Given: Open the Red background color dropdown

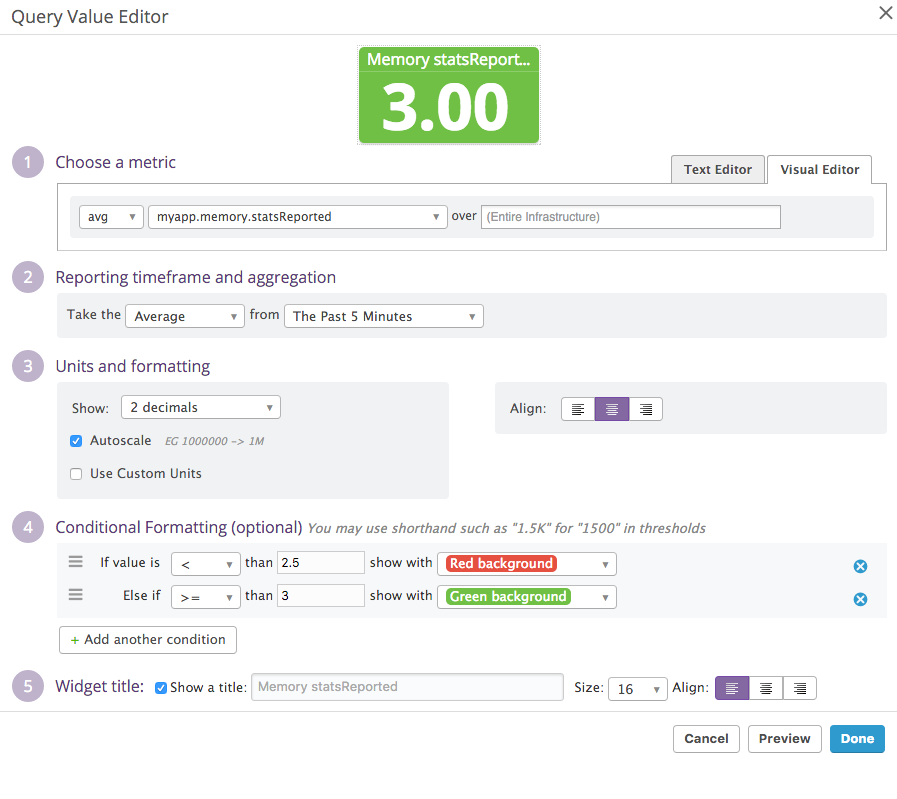Looking at the screenshot, I should (527, 564).
